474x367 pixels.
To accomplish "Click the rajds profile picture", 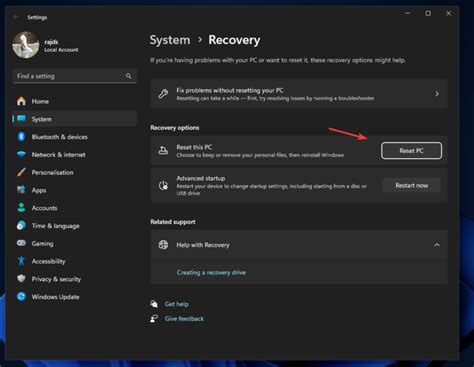I will (x=26, y=45).
